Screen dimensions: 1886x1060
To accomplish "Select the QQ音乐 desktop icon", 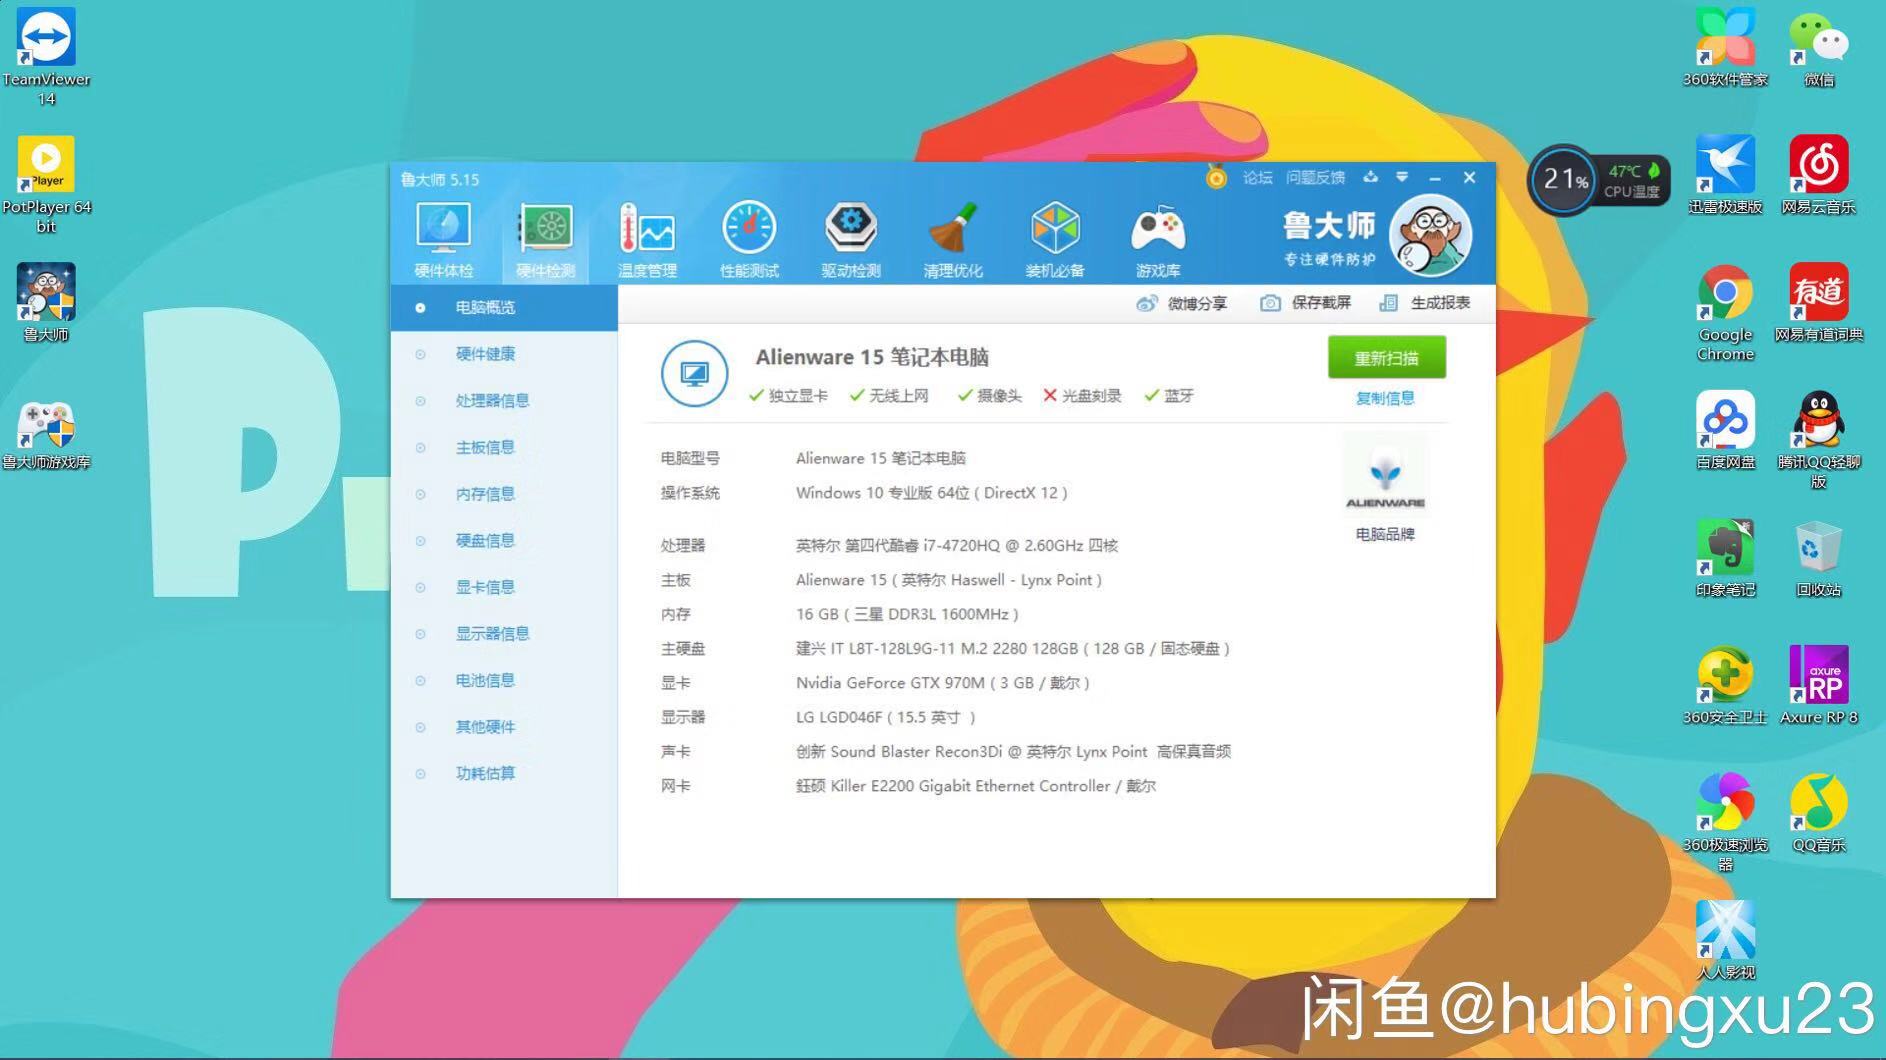I will coord(1819,813).
